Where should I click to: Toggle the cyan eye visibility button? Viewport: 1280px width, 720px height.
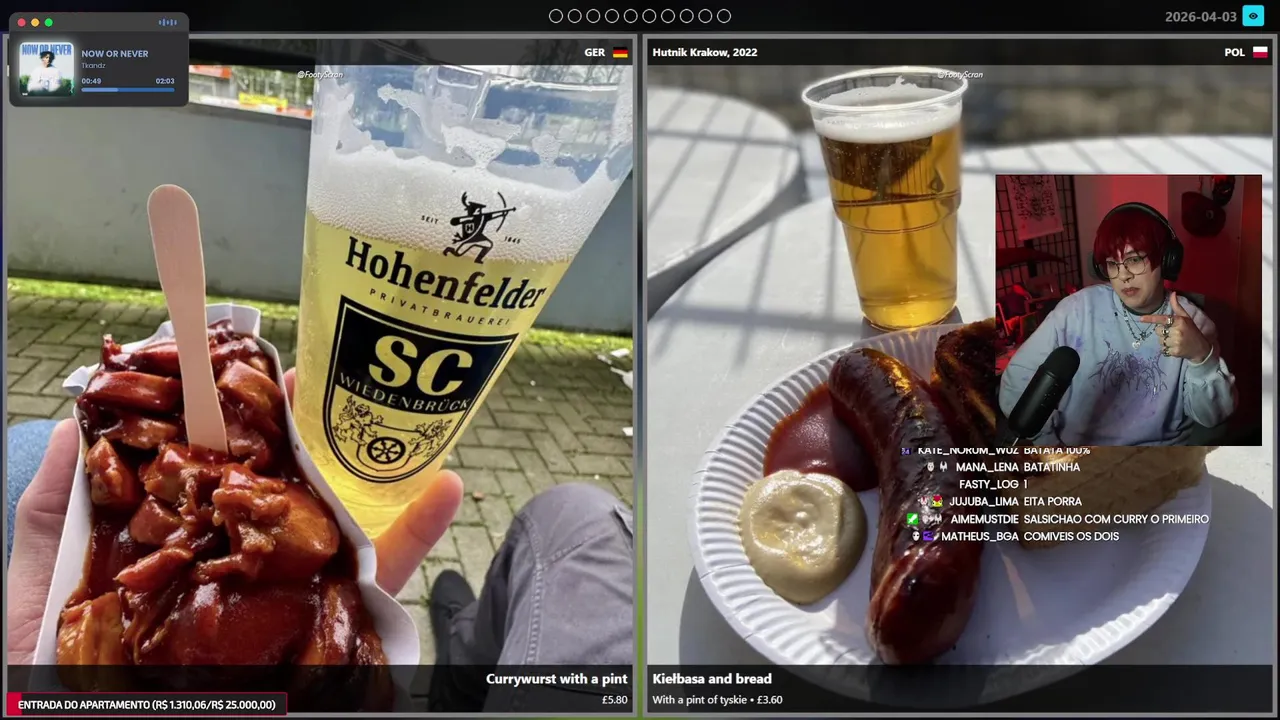tap(1253, 16)
